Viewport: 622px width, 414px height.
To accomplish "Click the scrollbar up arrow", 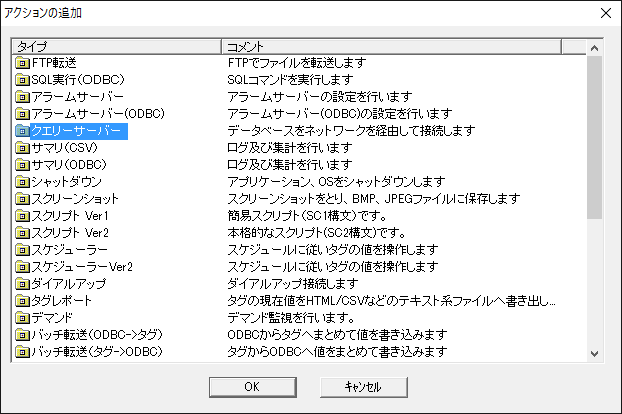I will coord(595,47).
